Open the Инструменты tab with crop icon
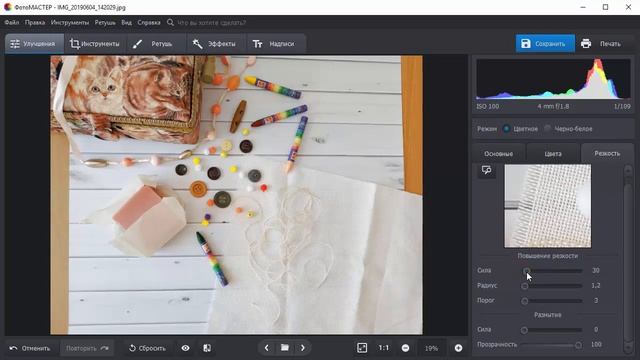640x360 pixels. pos(95,44)
